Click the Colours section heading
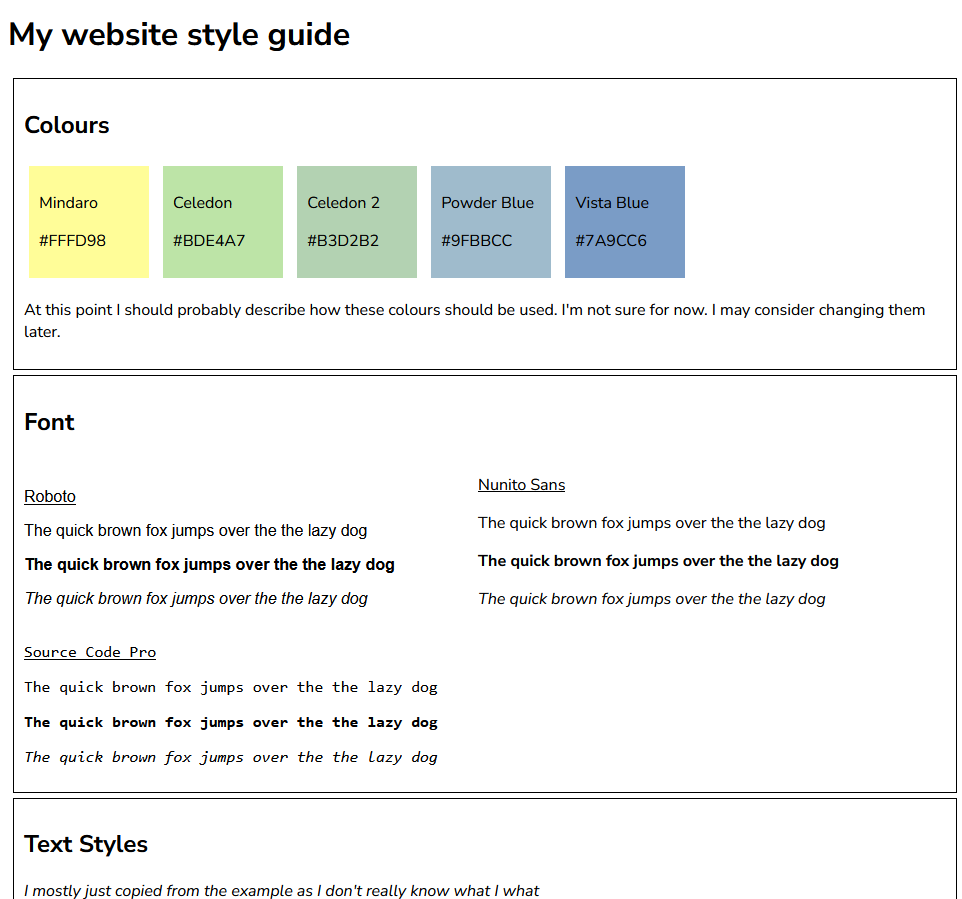This screenshot has height=899, width=962. (66, 125)
